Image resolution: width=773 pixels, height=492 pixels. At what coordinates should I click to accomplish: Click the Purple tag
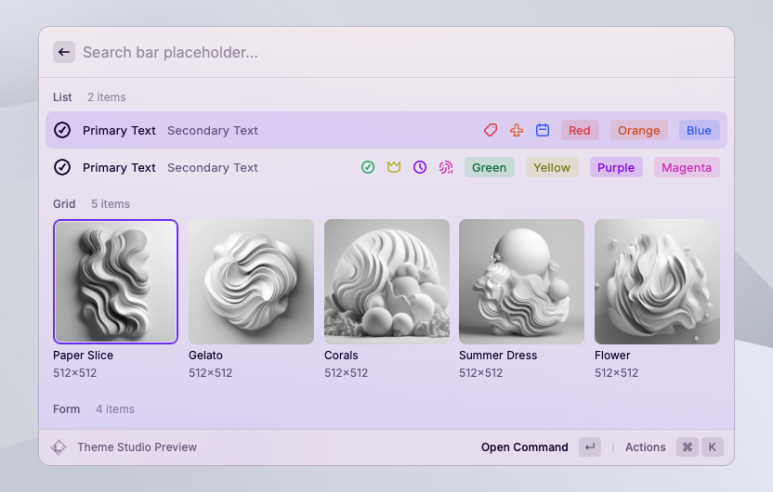click(616, 168)
